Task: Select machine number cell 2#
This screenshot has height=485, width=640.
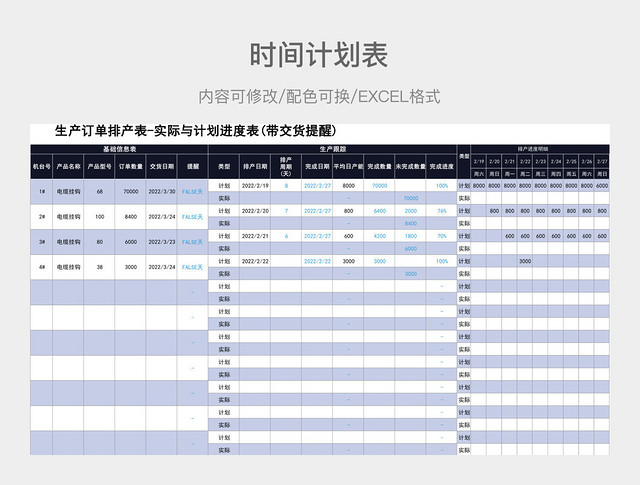Action: 42,217
